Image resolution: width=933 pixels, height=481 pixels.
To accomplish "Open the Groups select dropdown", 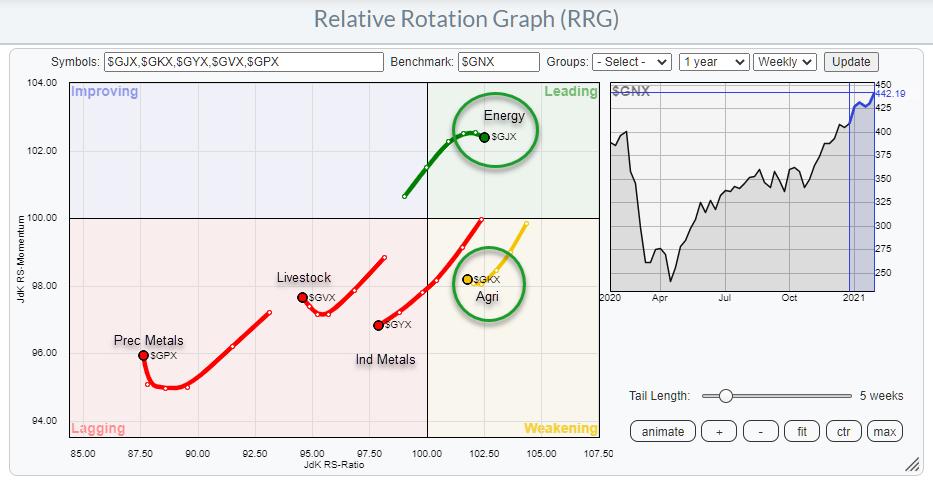I will tap(631, 62).
